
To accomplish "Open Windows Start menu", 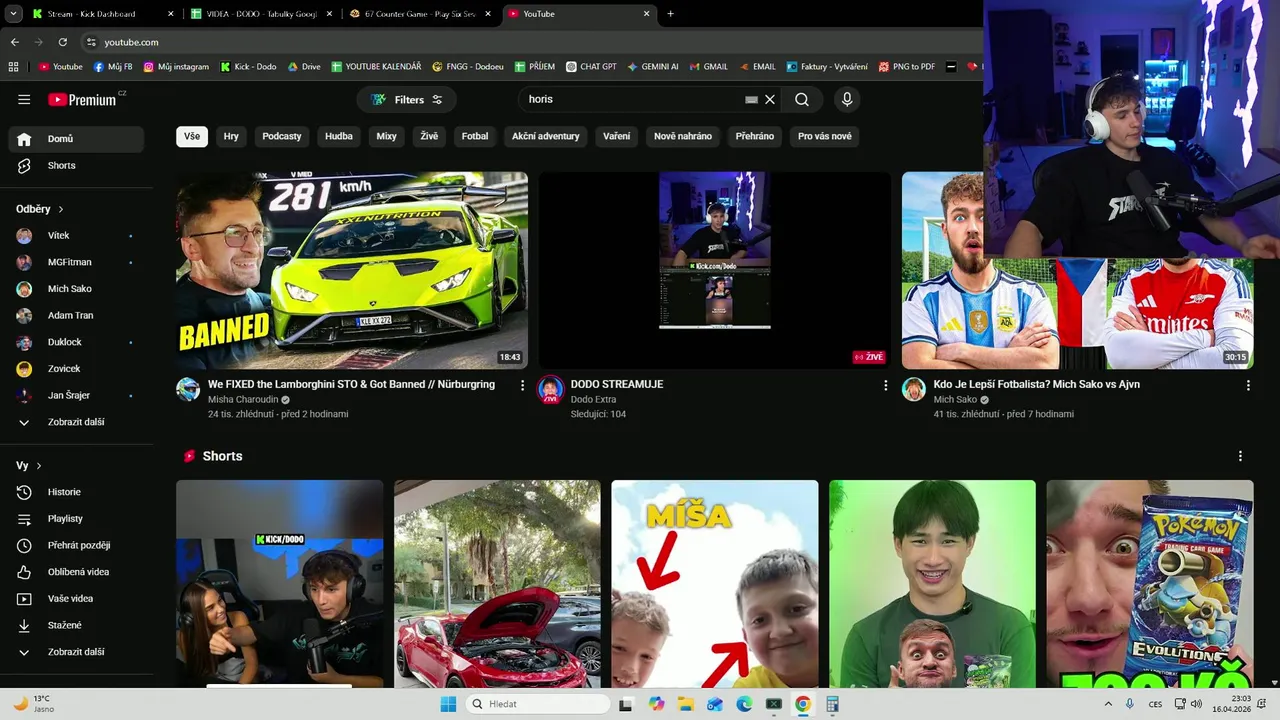I will [448, 704].
